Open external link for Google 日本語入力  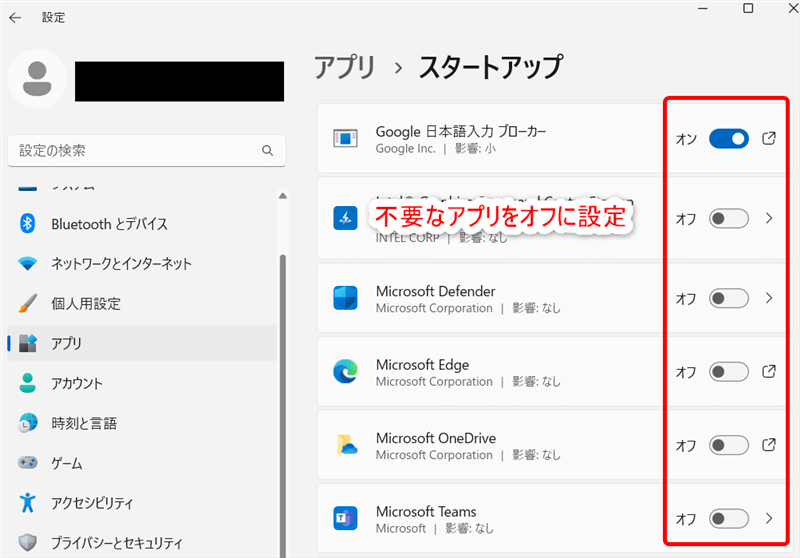click(x=769, y=138)
